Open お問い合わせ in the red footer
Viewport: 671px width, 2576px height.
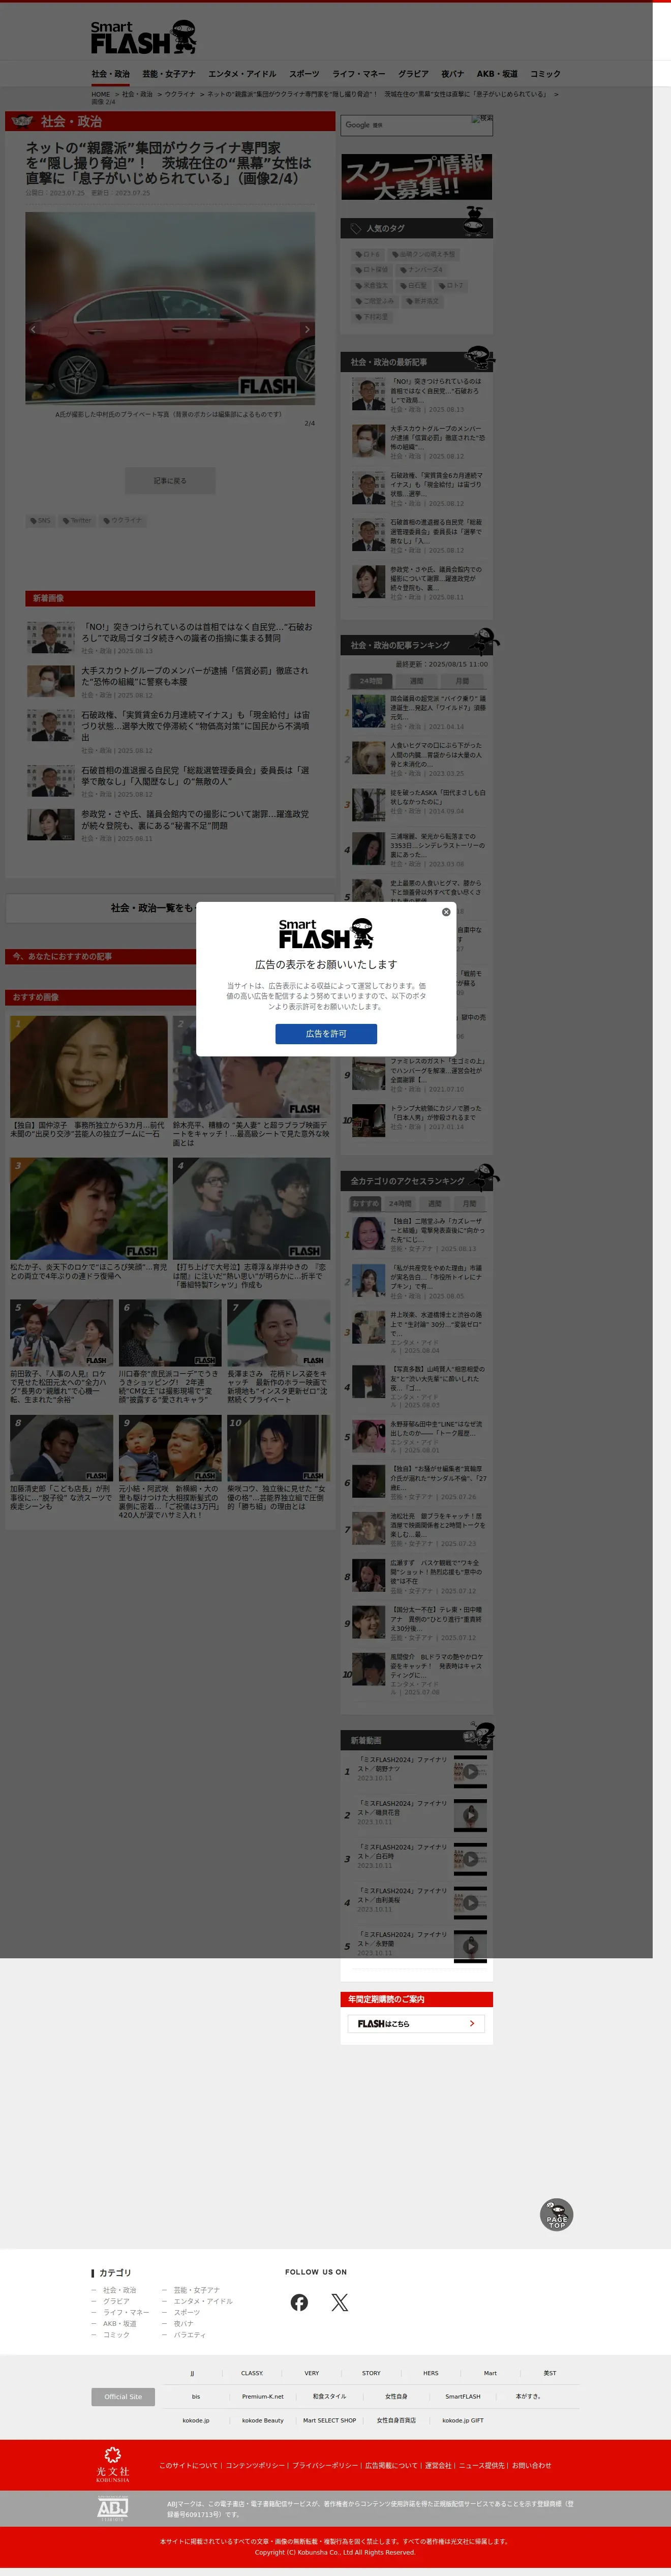(x=531, y=2465)
